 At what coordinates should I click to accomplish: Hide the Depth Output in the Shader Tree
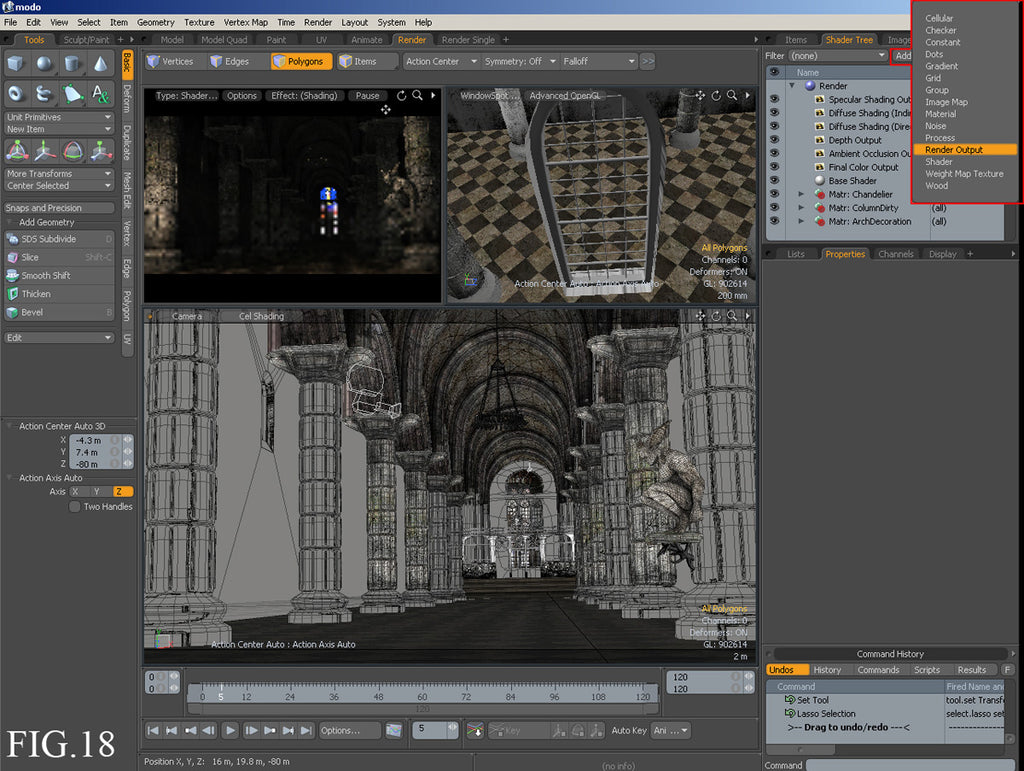click(x=774, y=140)
